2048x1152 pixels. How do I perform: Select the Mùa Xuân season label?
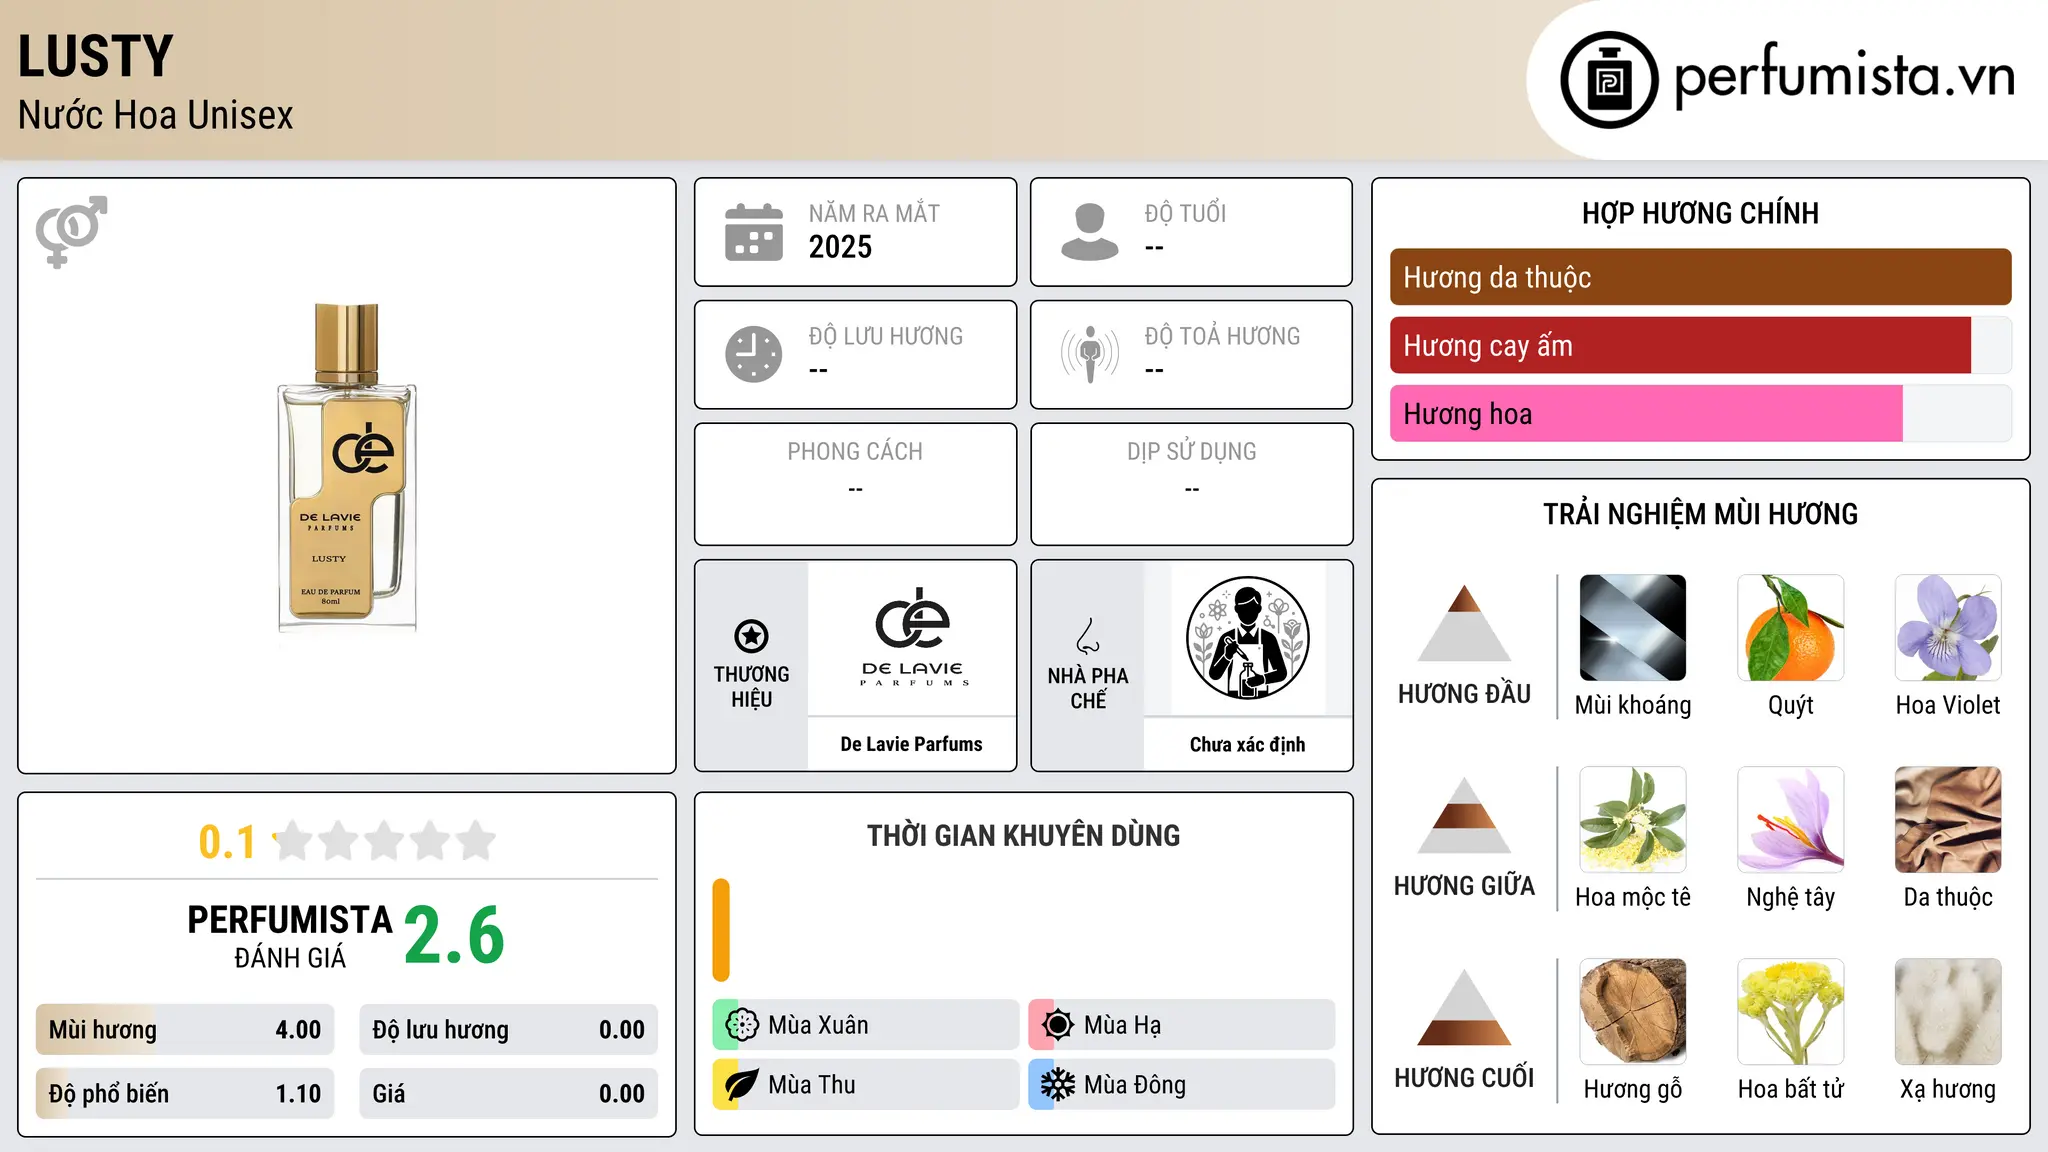(x=818, y=1025)
